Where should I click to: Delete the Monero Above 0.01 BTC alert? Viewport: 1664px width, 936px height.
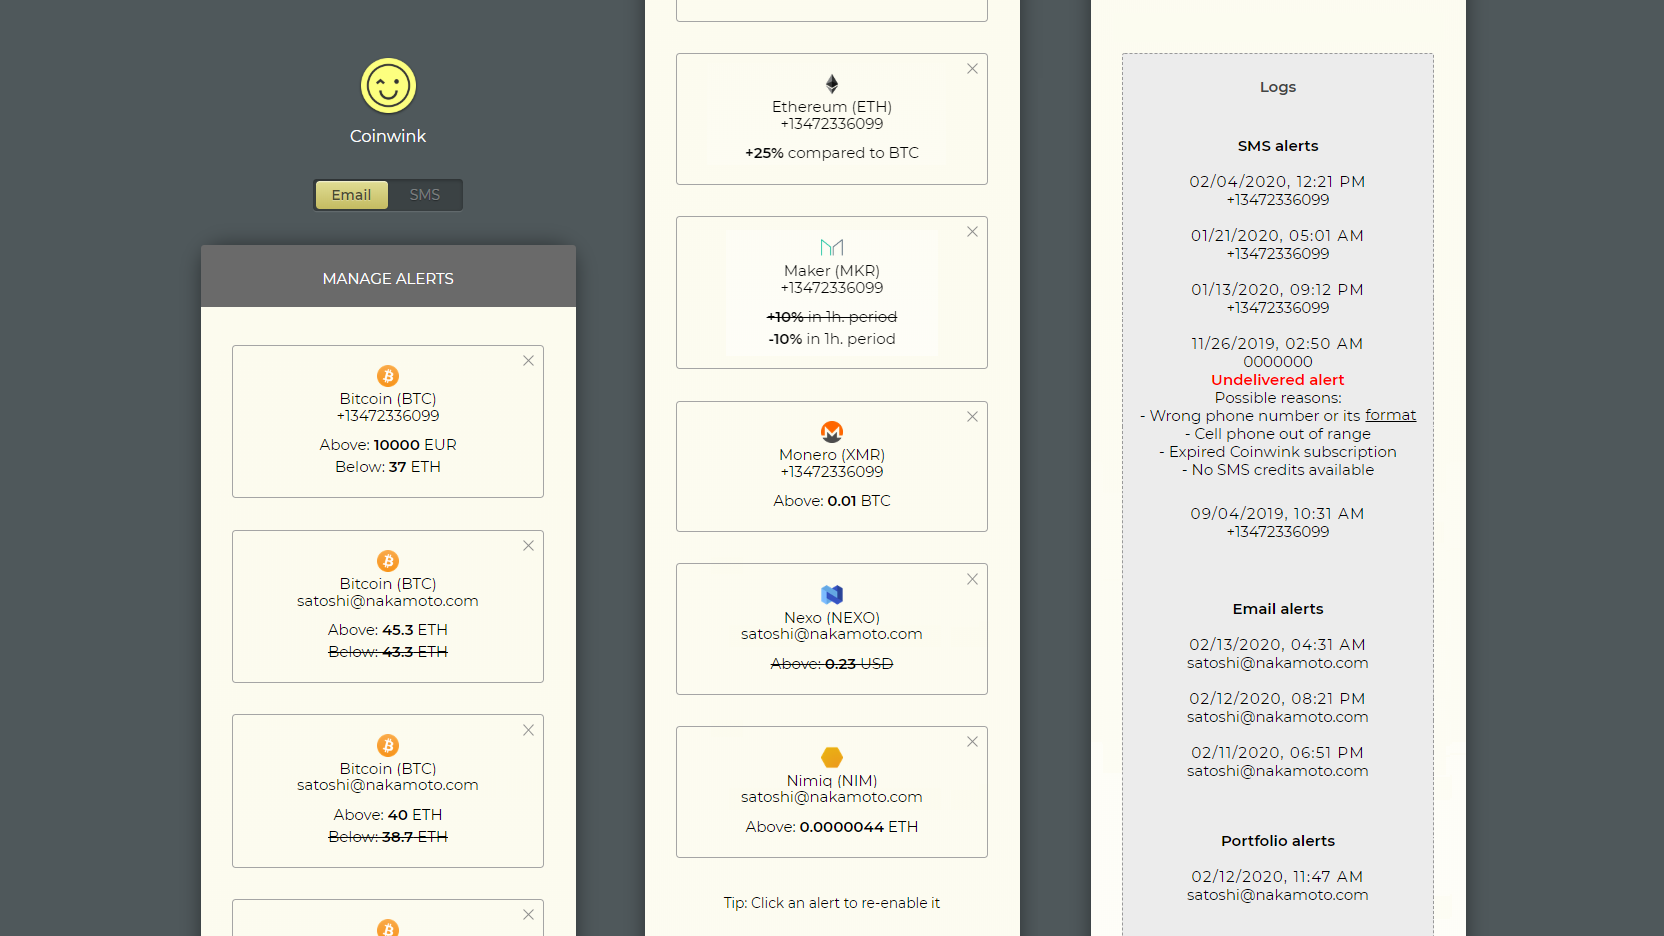[x=972, y=417]
